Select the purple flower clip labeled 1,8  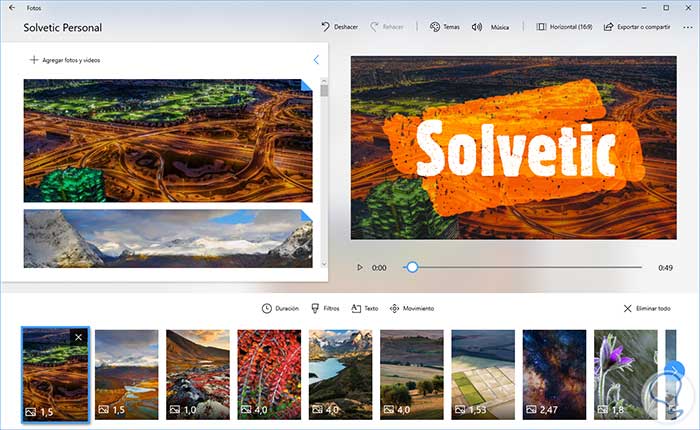pos(625,375)
